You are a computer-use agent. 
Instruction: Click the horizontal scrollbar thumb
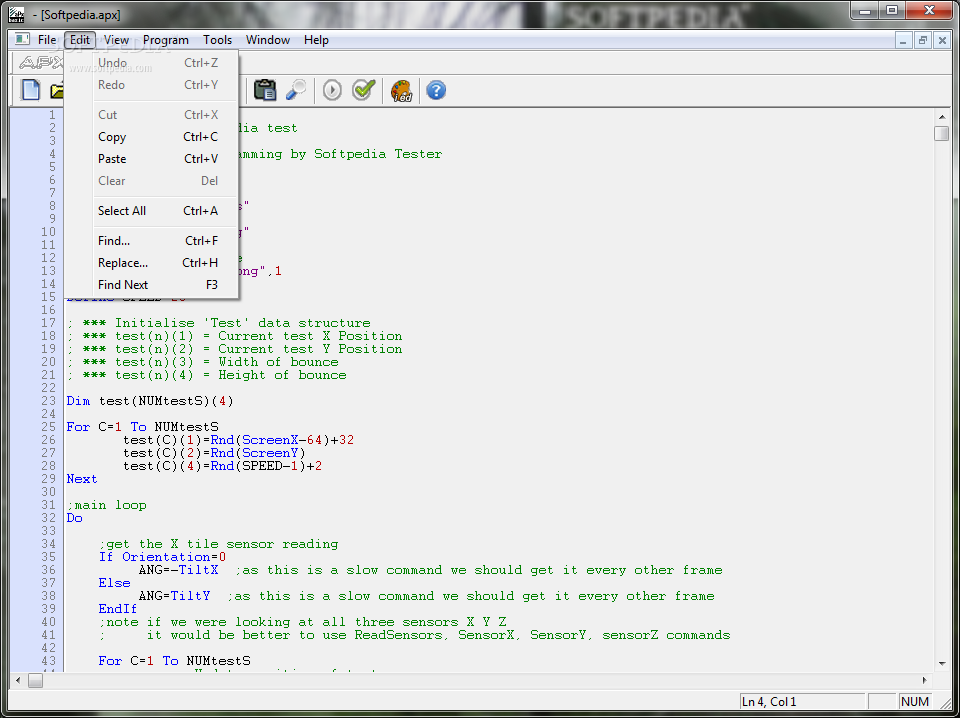click(x=36, y=680)
